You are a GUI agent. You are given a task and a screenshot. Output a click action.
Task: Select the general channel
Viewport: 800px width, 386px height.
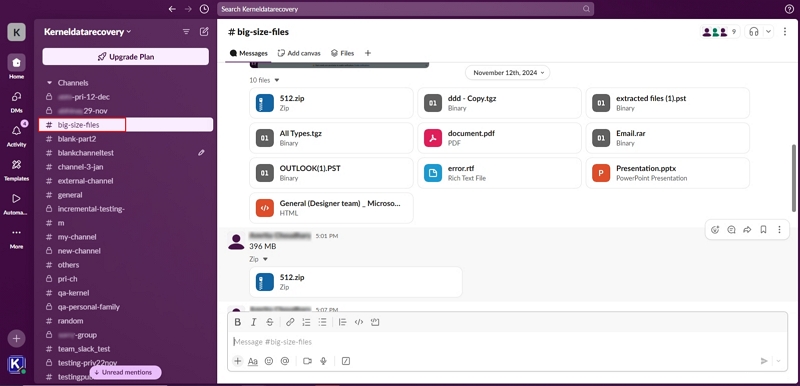(126, 195)
